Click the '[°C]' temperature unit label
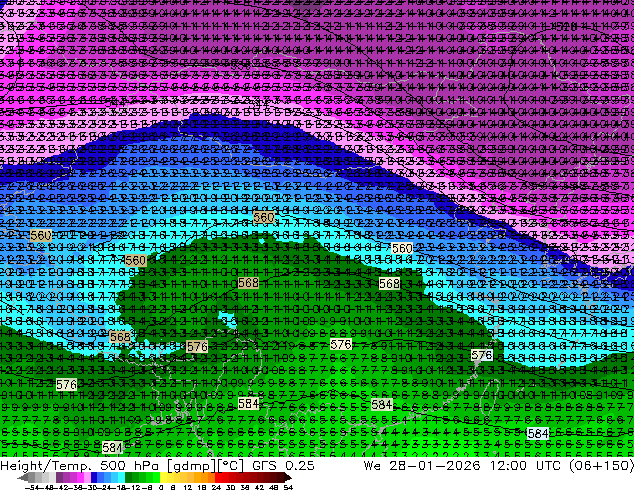Screen dimensions: 634x490 (231, 466)
